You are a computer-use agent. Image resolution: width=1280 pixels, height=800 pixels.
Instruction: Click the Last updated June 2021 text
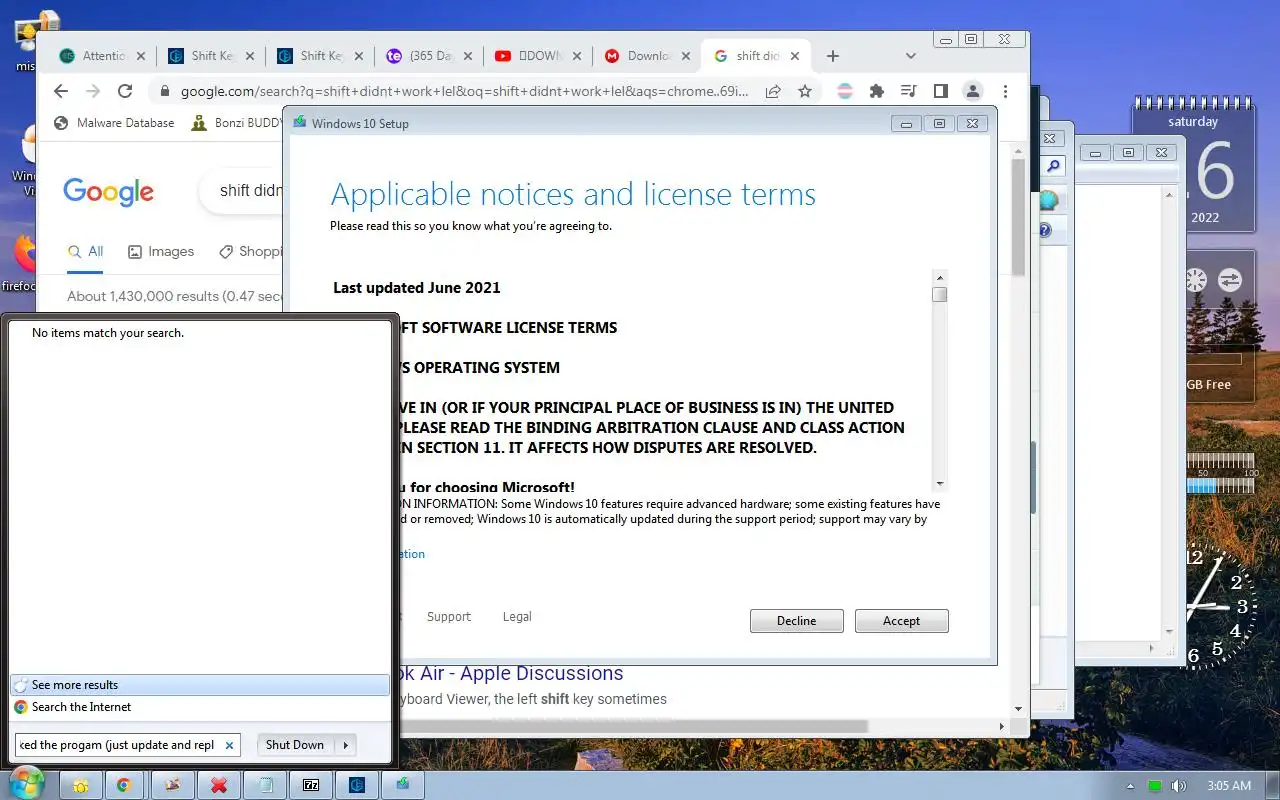pyautogui.click(x=416, y=288)
